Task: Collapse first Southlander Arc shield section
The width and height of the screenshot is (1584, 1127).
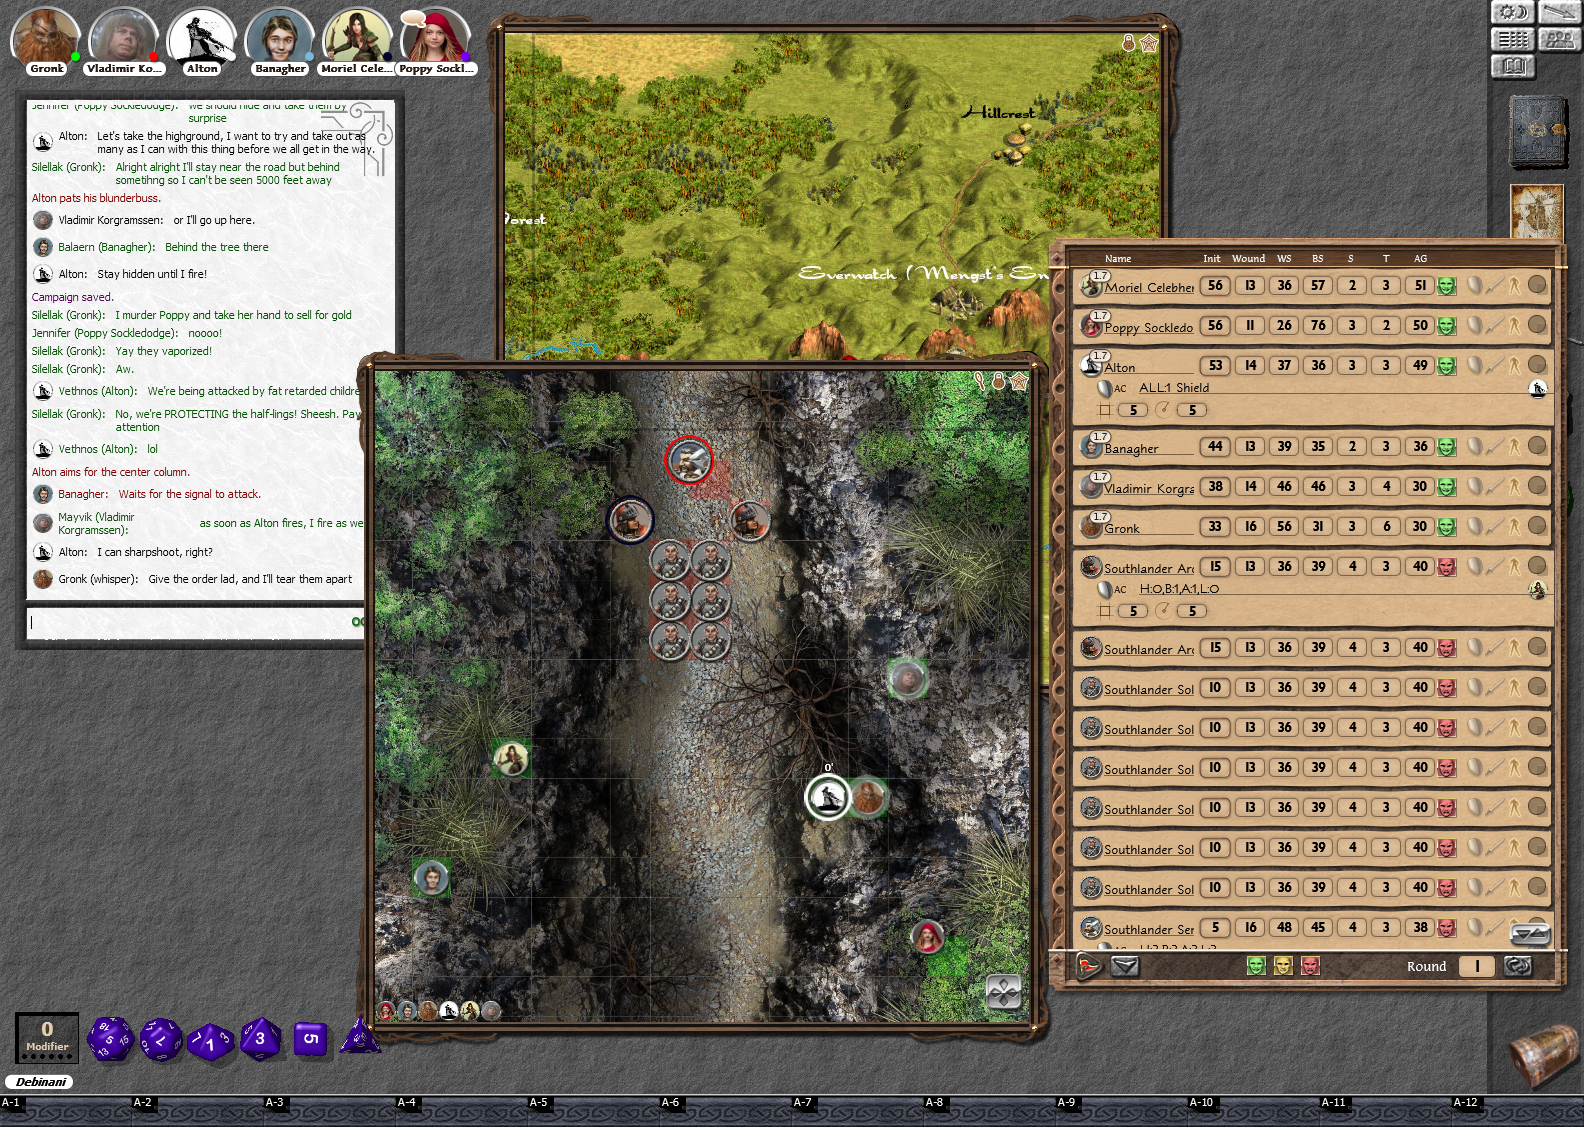Action: point(1475,567)
